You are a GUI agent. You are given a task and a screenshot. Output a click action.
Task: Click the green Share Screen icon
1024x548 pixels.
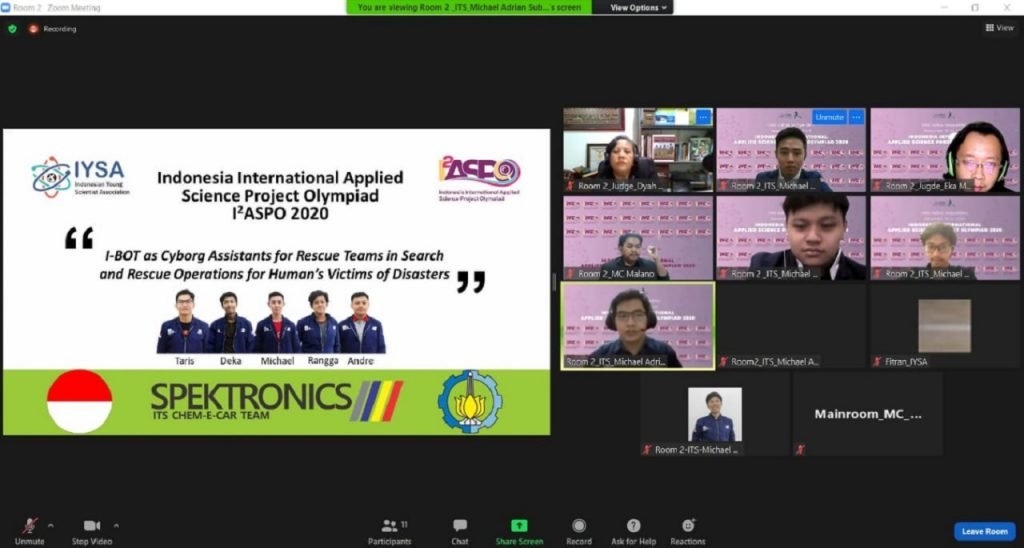519,526
